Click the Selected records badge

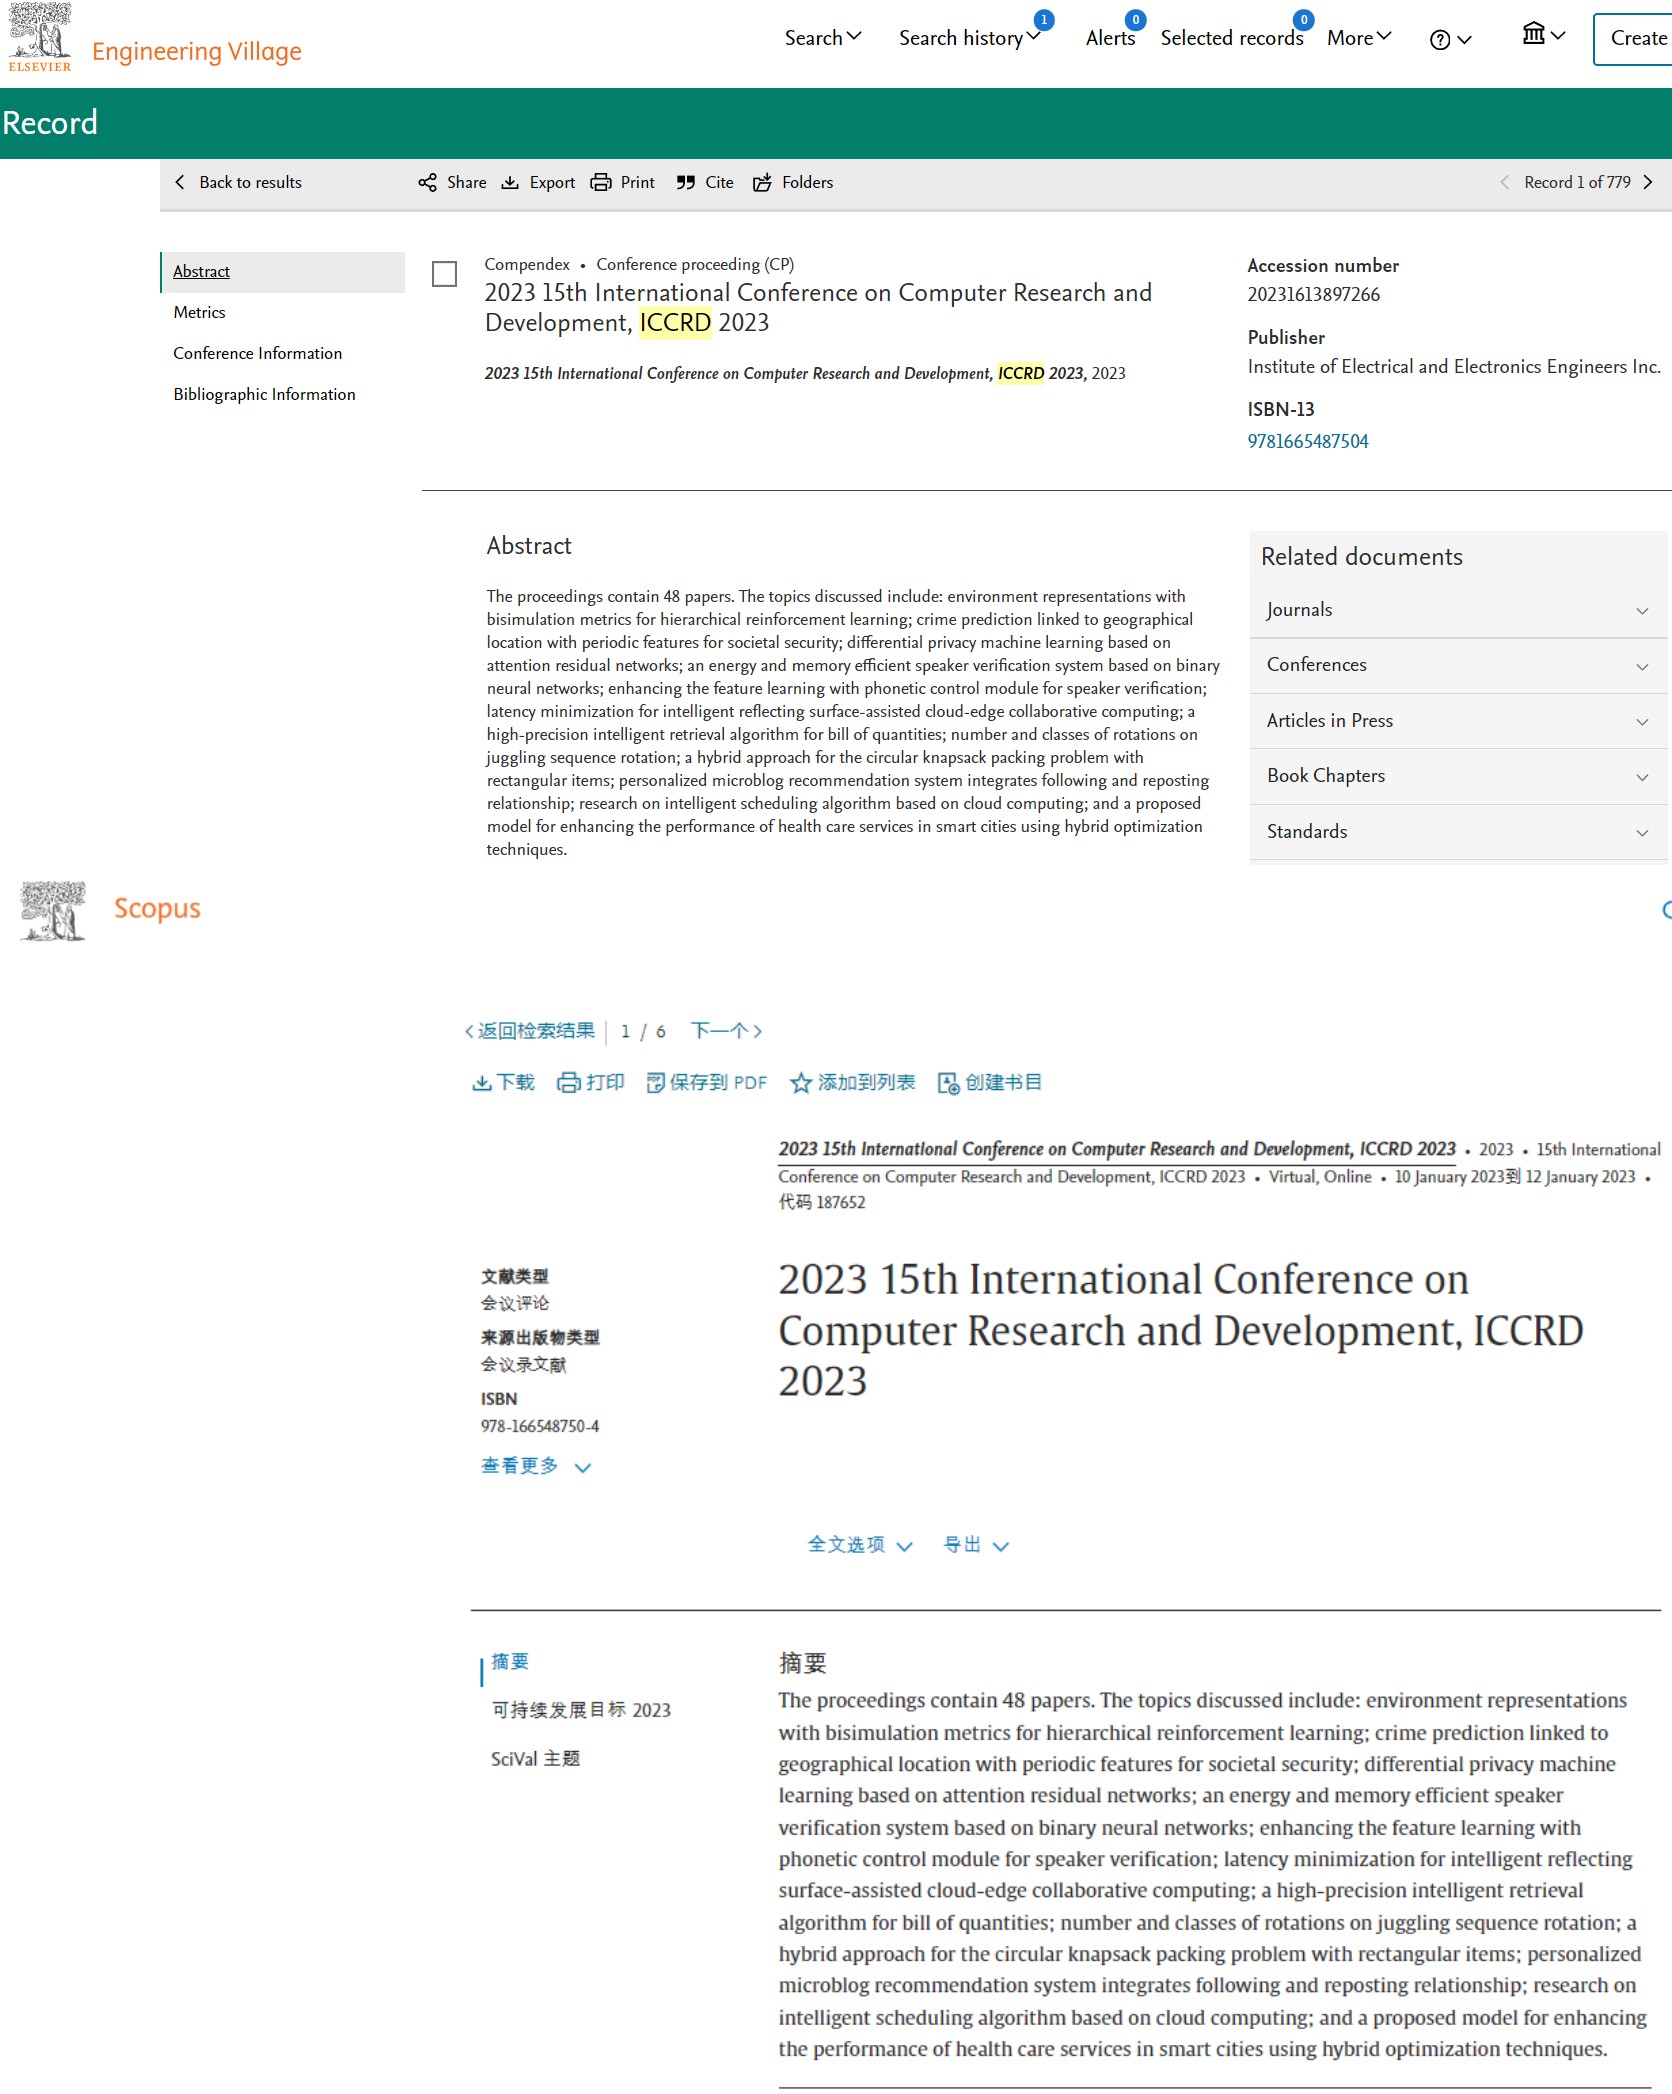coord(1303,20)
